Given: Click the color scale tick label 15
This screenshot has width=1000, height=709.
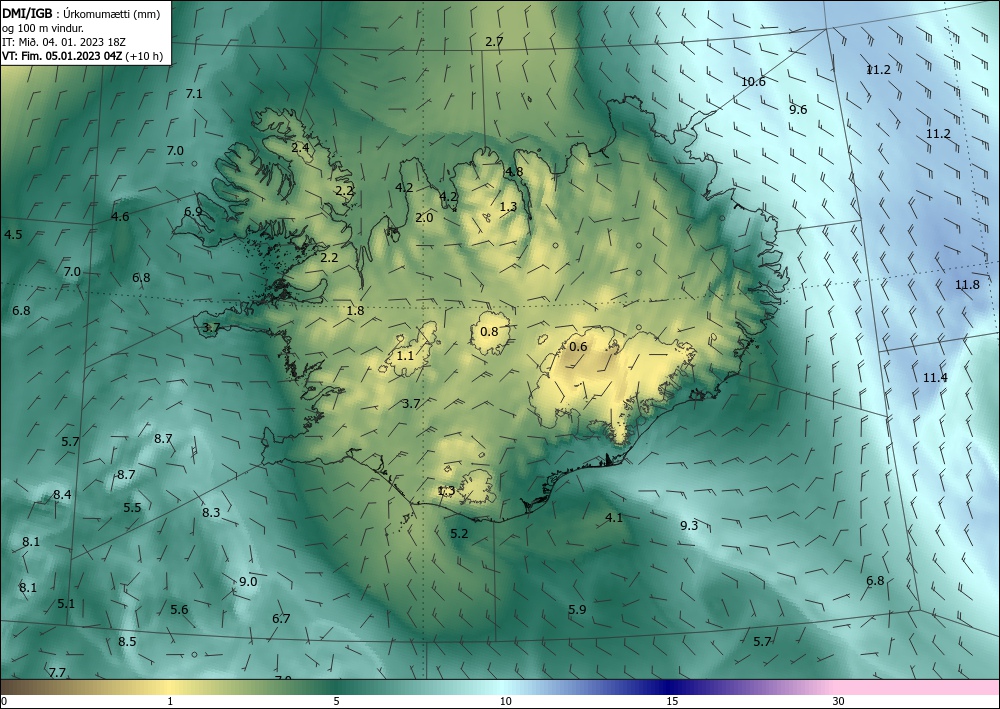Looking at the screenshot, I should [672, 702].
